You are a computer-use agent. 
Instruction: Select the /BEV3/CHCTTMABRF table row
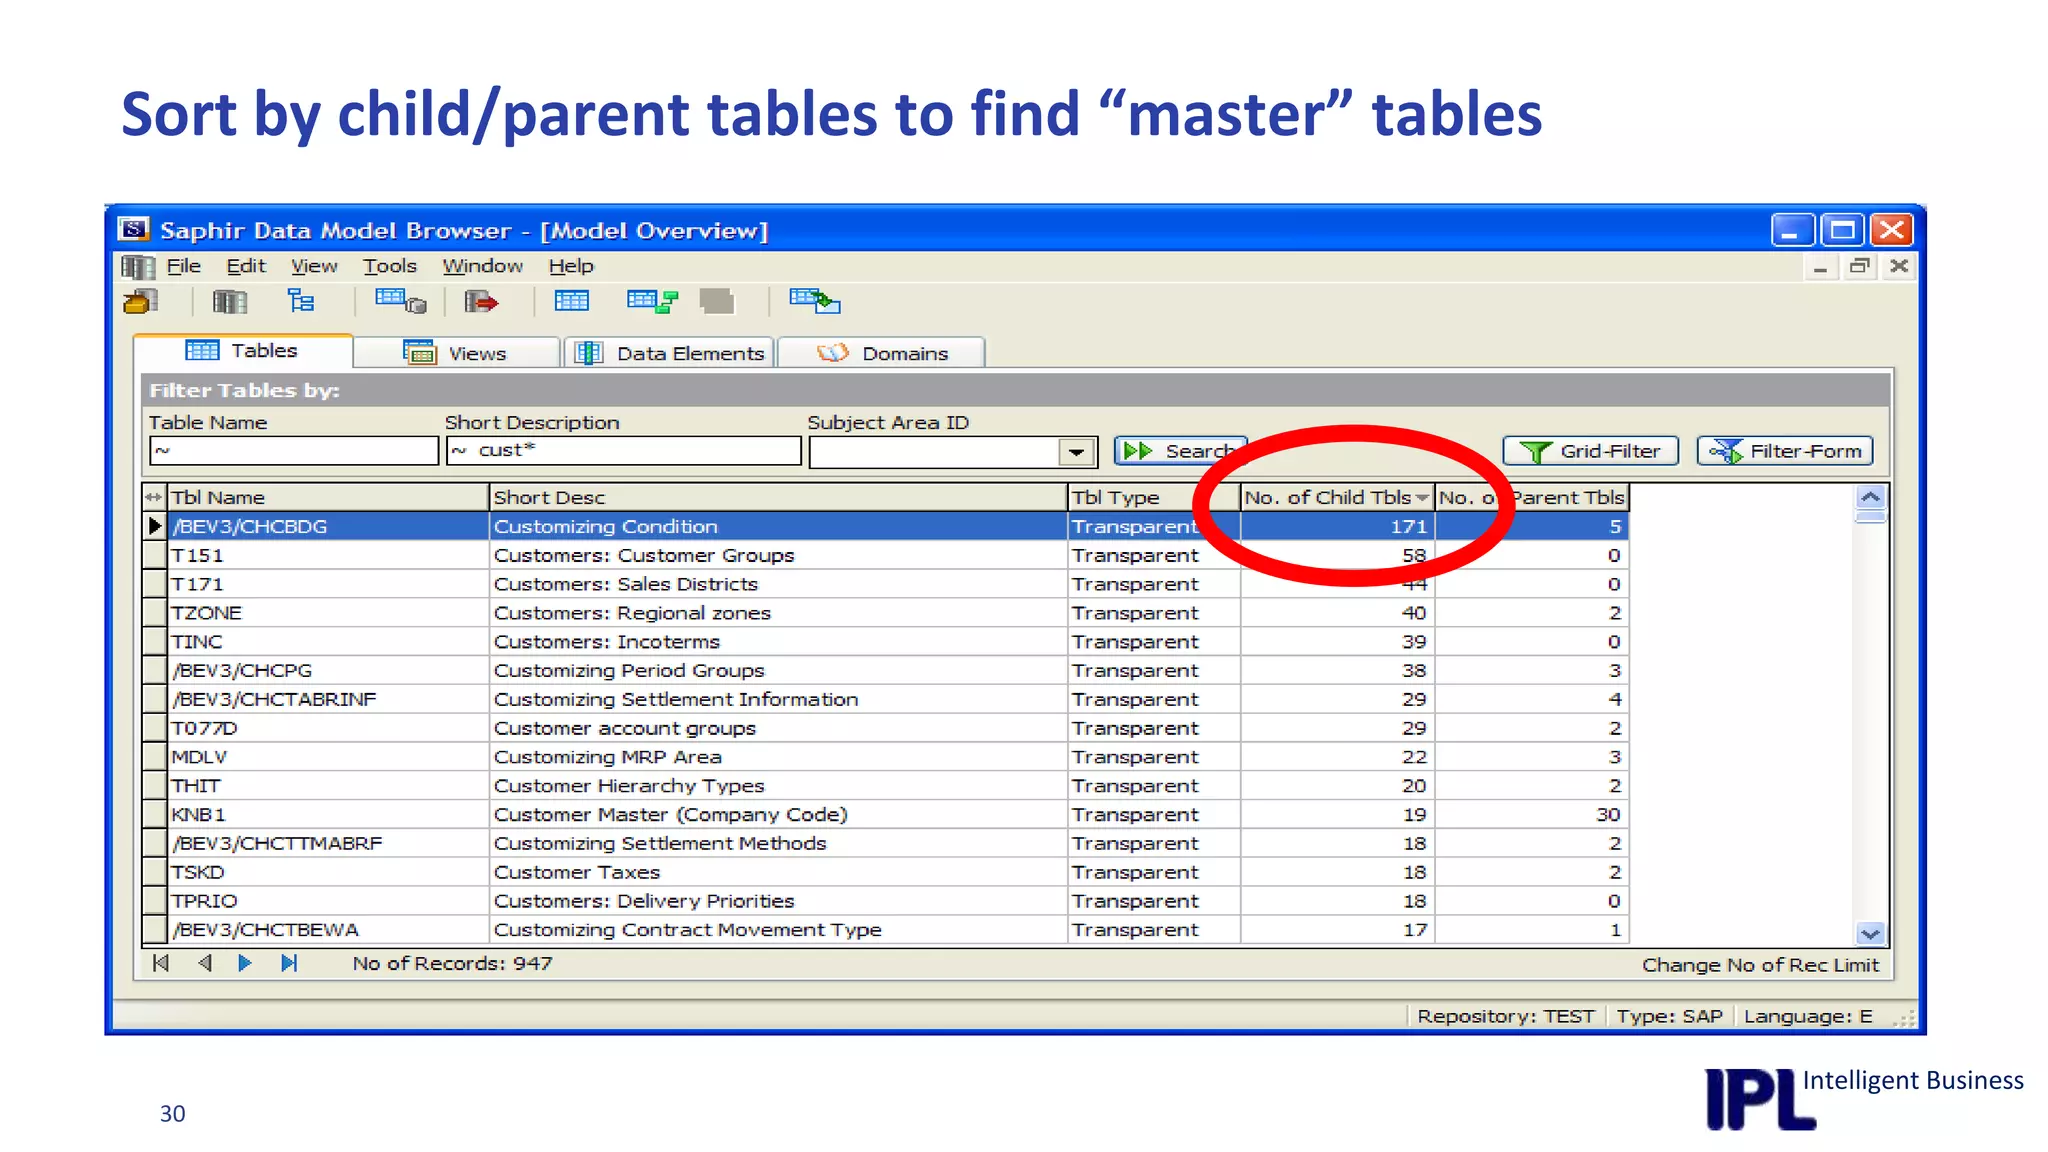(x=886, y=843)
